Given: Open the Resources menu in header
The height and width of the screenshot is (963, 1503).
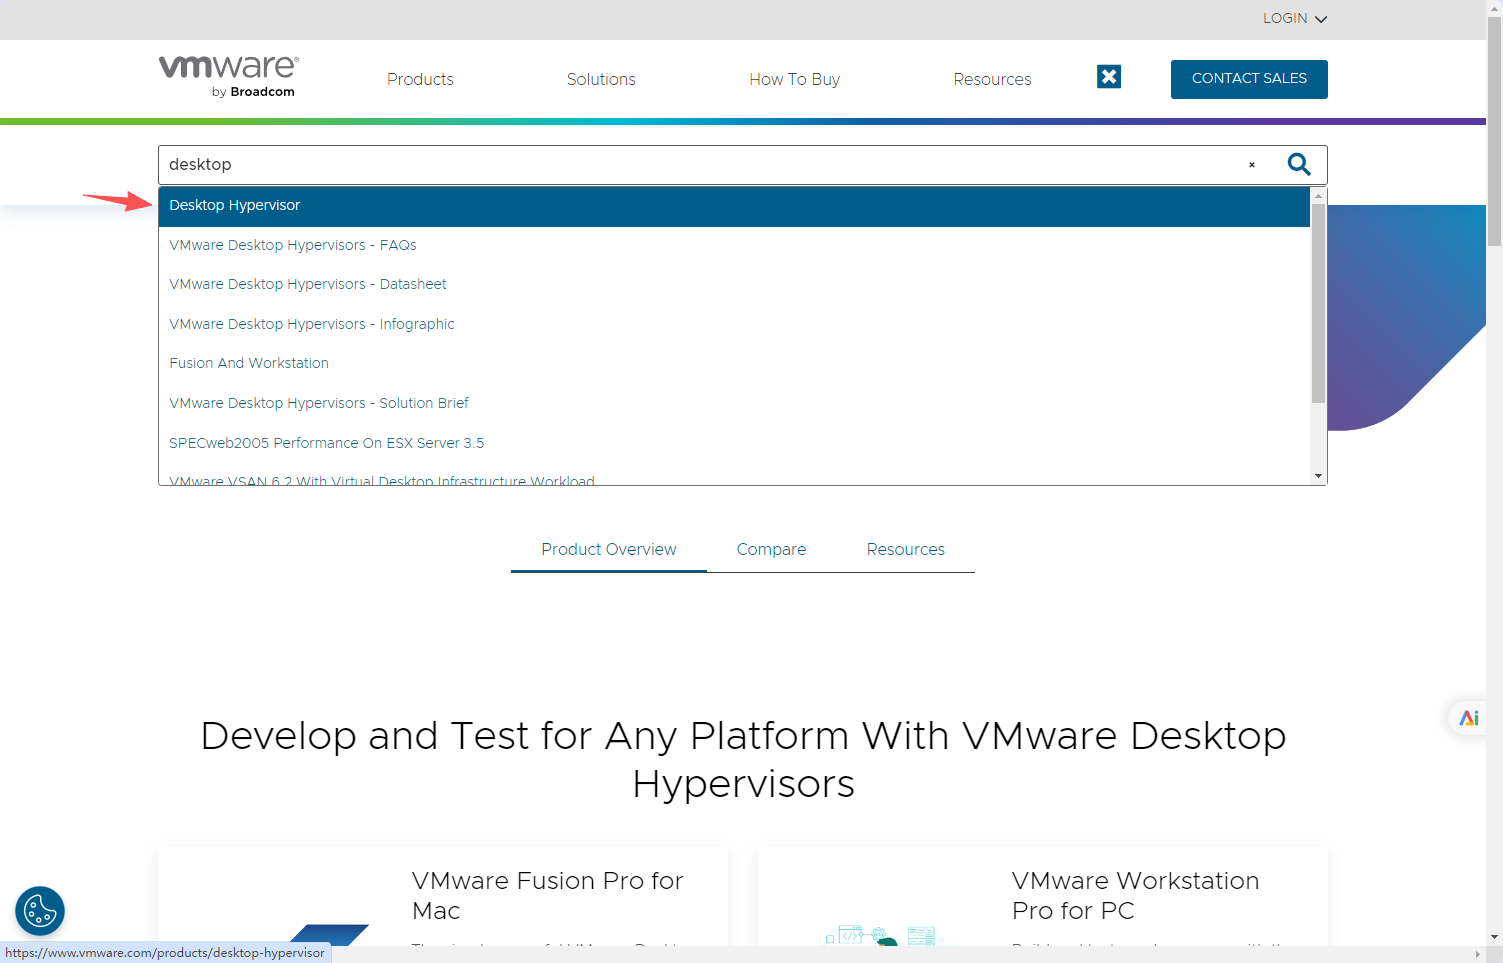Looking at the screenshot, I should [x=992, y=79].
